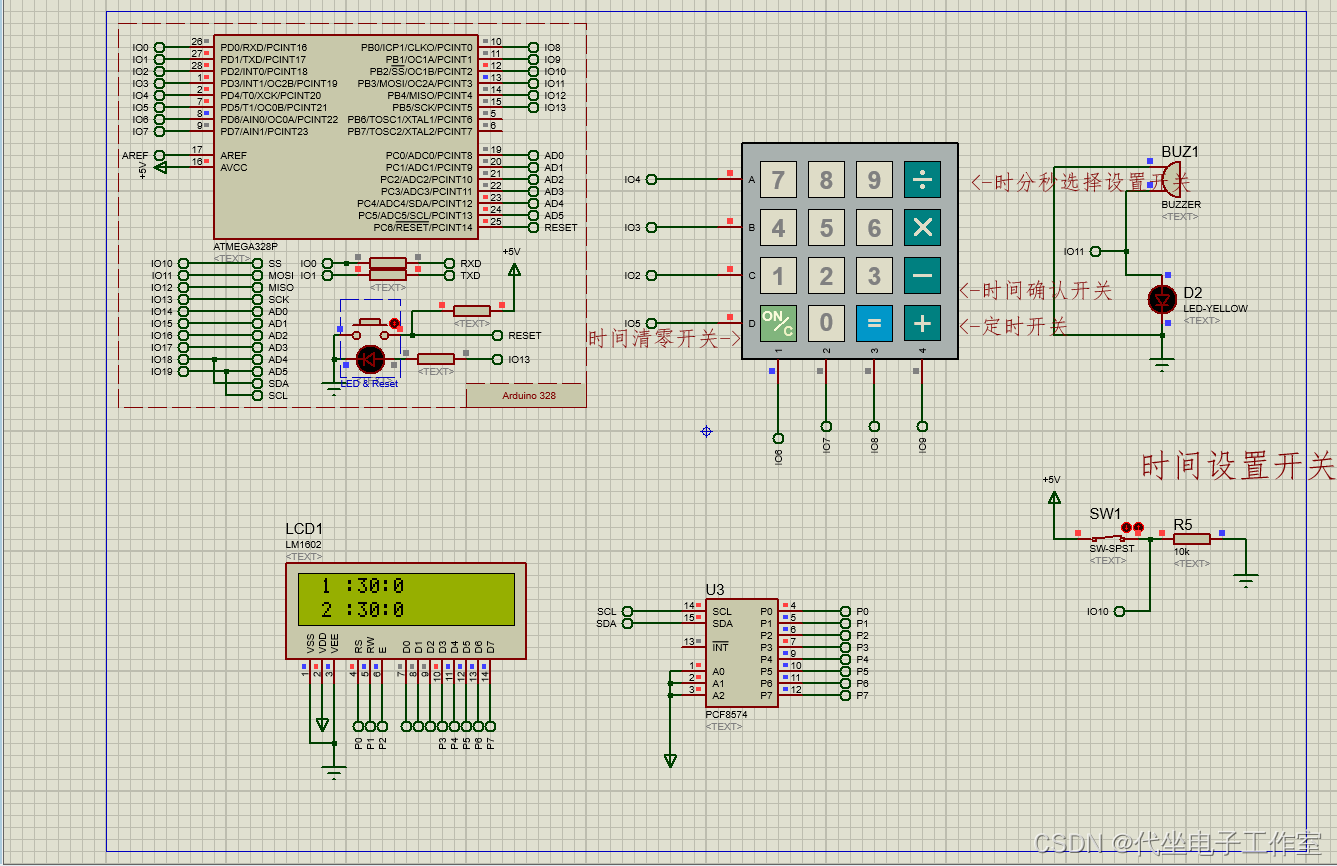This screenshot has width=1337, height=866.
Task: Select the U3 PCF8574 chip
Action: 740,653
